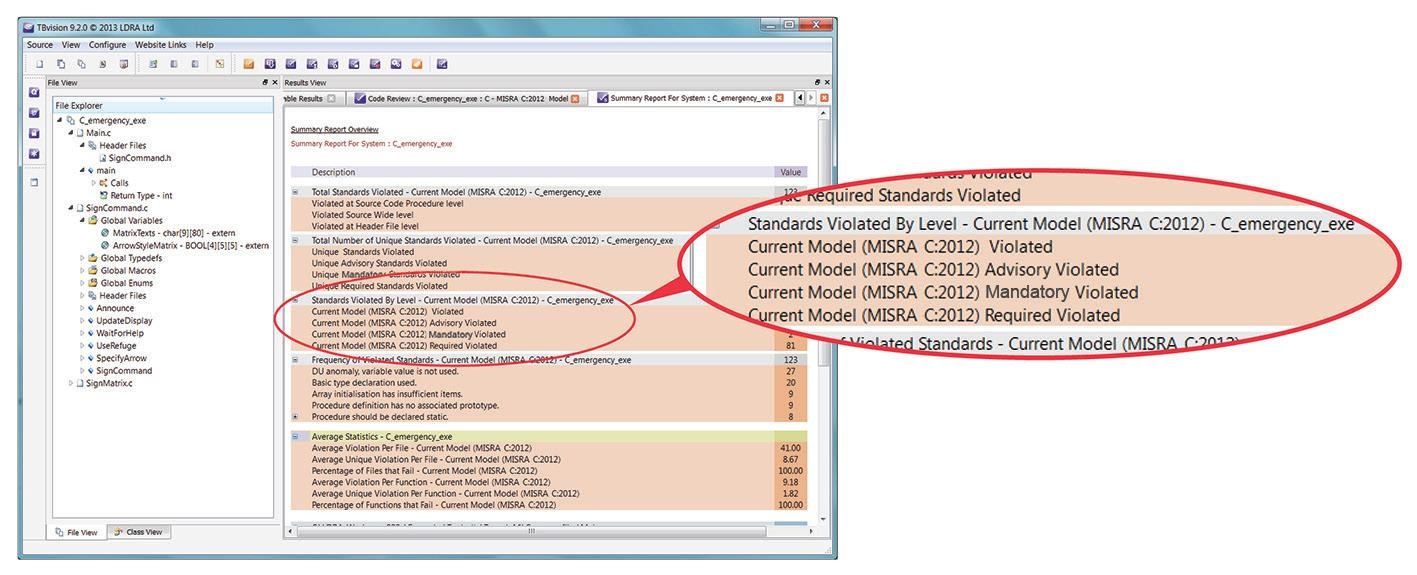1417x575 pixels.
Task: Open the Source menu
Action: (40, 45)
